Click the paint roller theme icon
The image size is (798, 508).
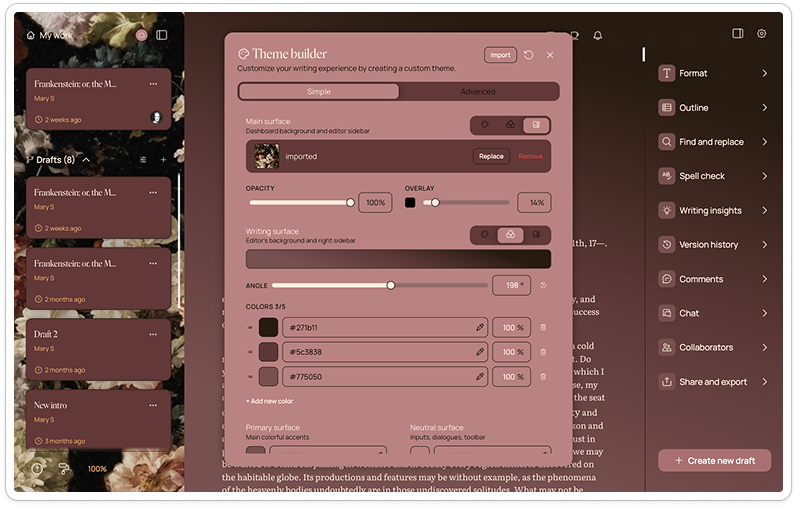(64, 469)
